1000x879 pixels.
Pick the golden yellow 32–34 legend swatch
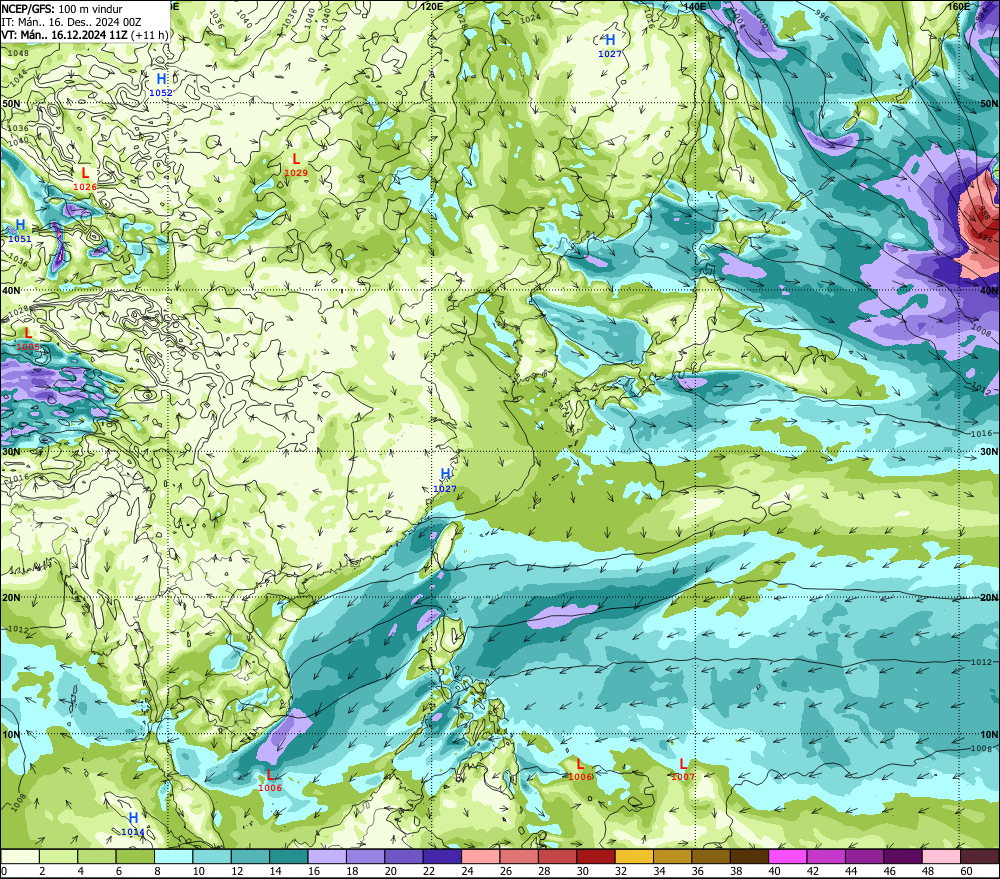[634, 856]
